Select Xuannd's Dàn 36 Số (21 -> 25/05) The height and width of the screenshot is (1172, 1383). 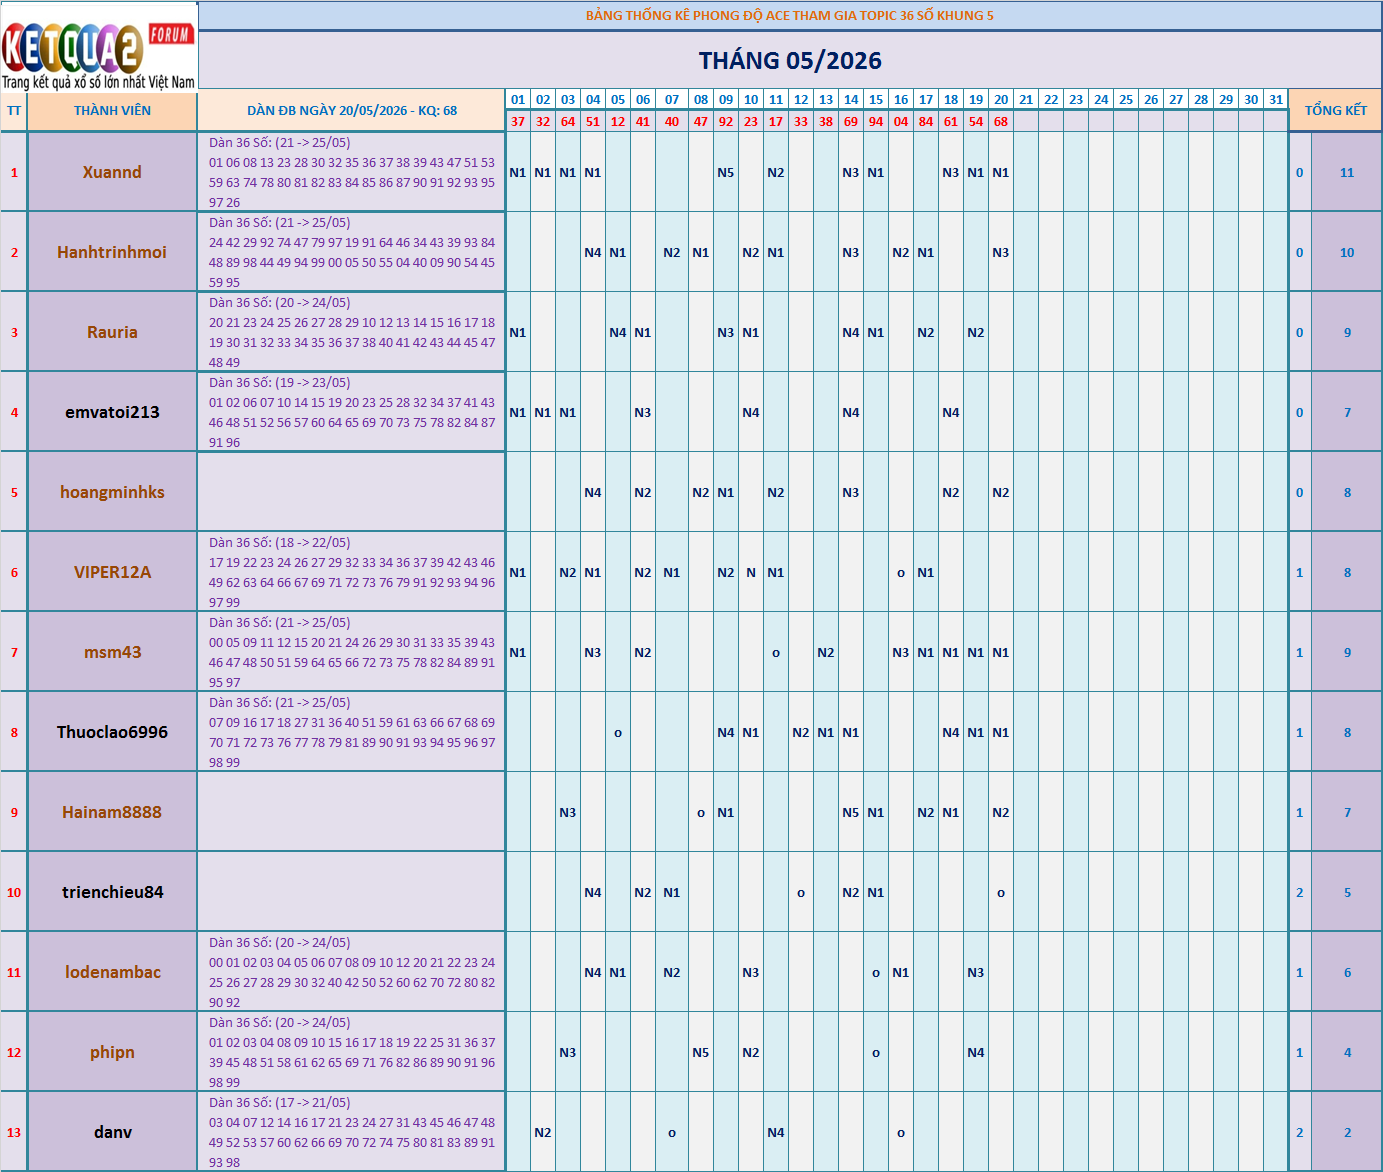(x=352, y=172)
